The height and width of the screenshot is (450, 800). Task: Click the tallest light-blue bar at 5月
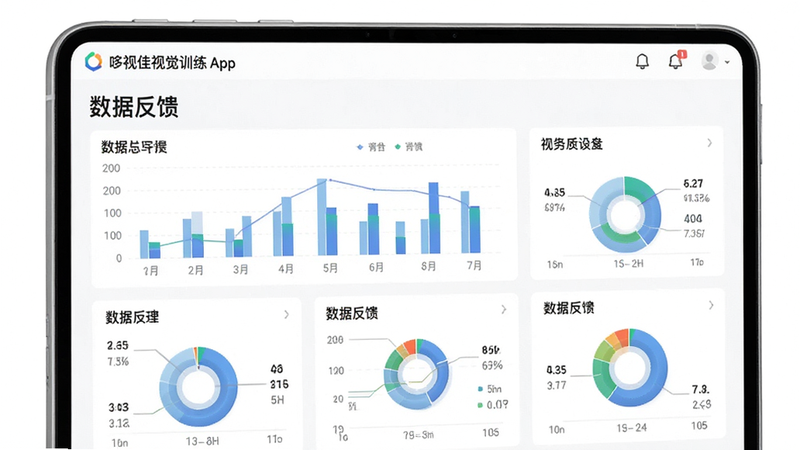point(321,216)
